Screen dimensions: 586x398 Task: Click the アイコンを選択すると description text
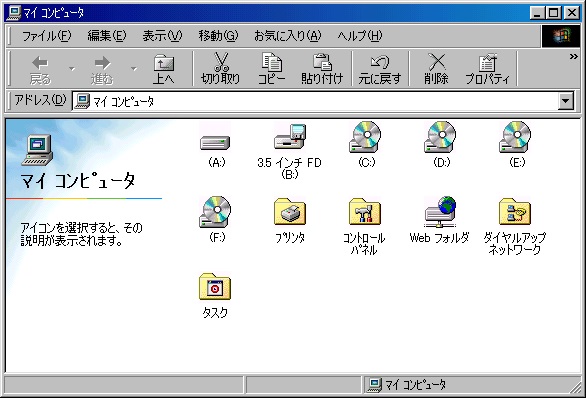pos(81,234)
